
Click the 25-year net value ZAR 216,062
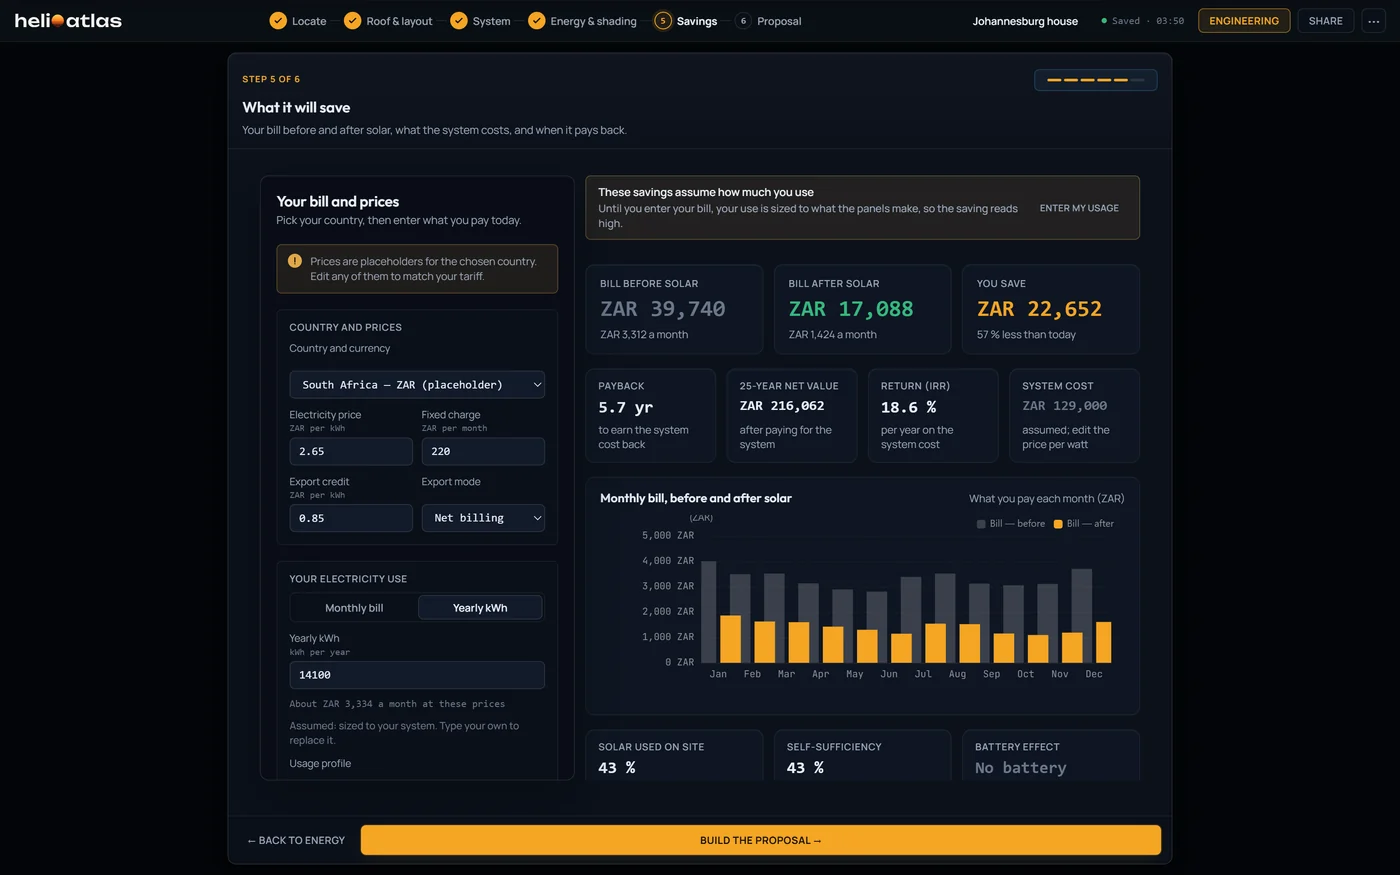[782, 406]
